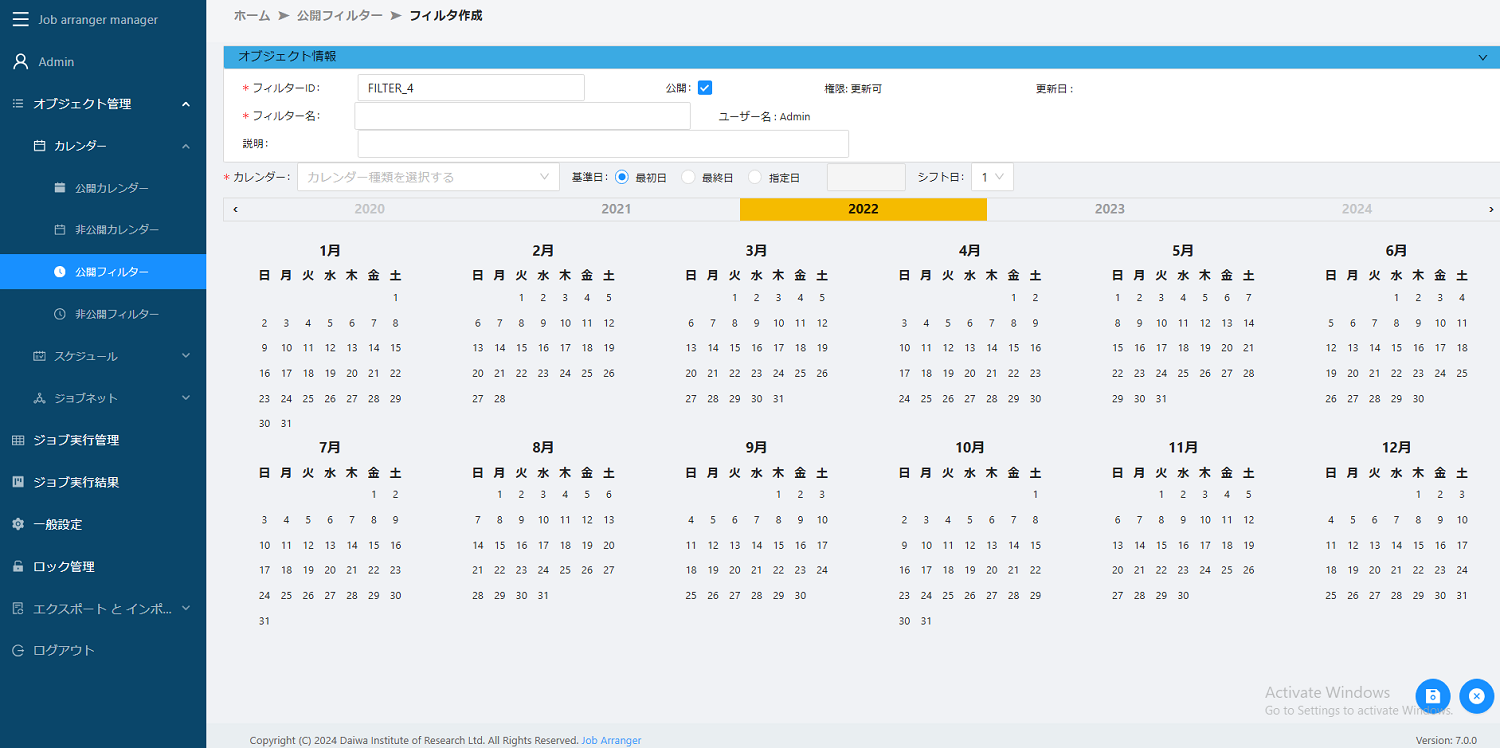Switch the calendar to year 2023
1500x748 pixels.
[x=1109, y=209]
